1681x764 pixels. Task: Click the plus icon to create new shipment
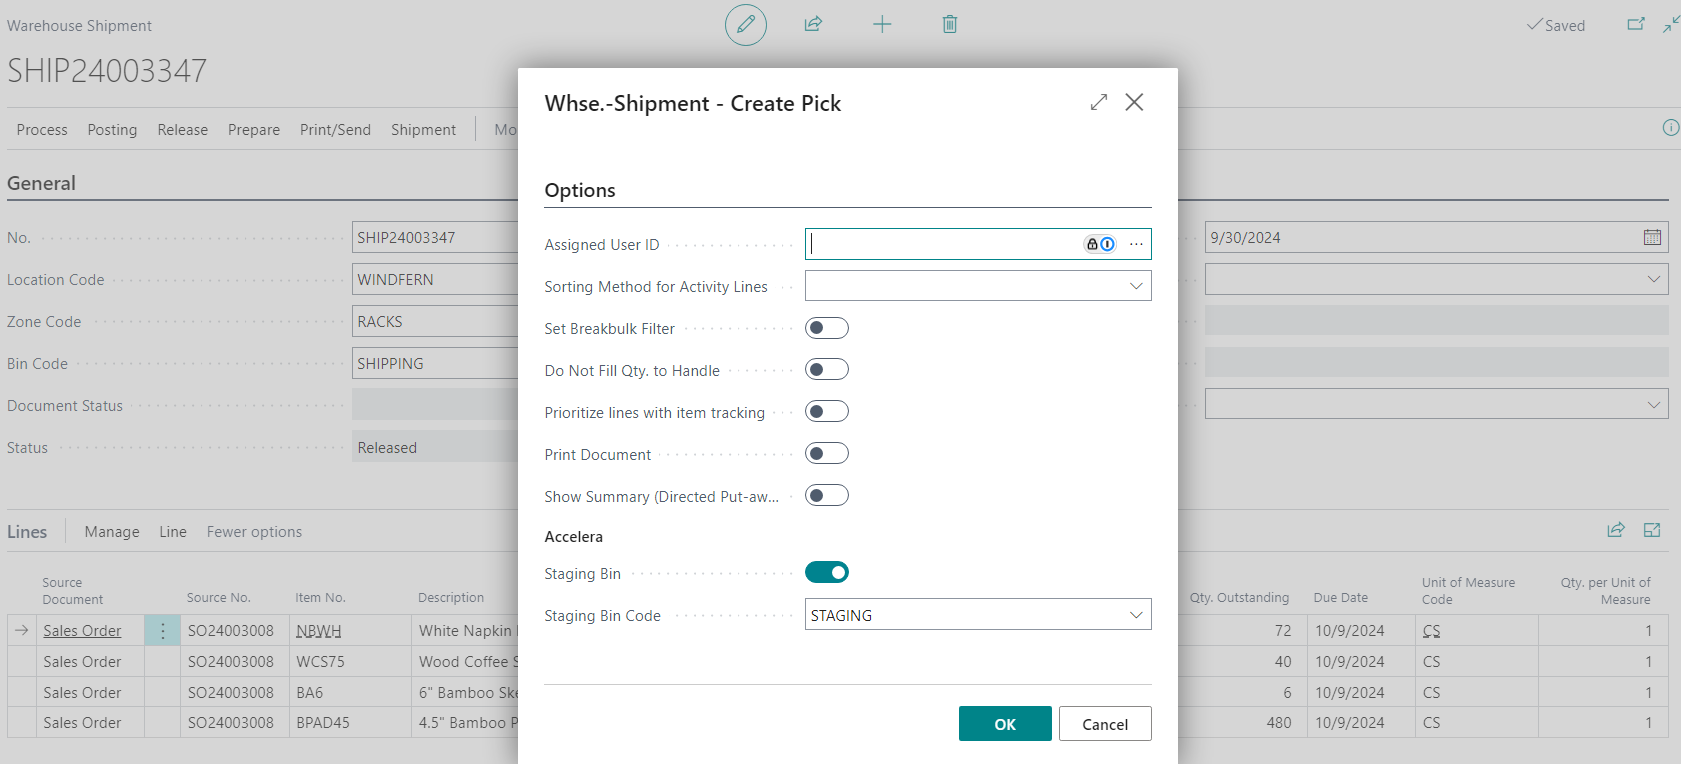pyautogui.click(x=882, y=24)
